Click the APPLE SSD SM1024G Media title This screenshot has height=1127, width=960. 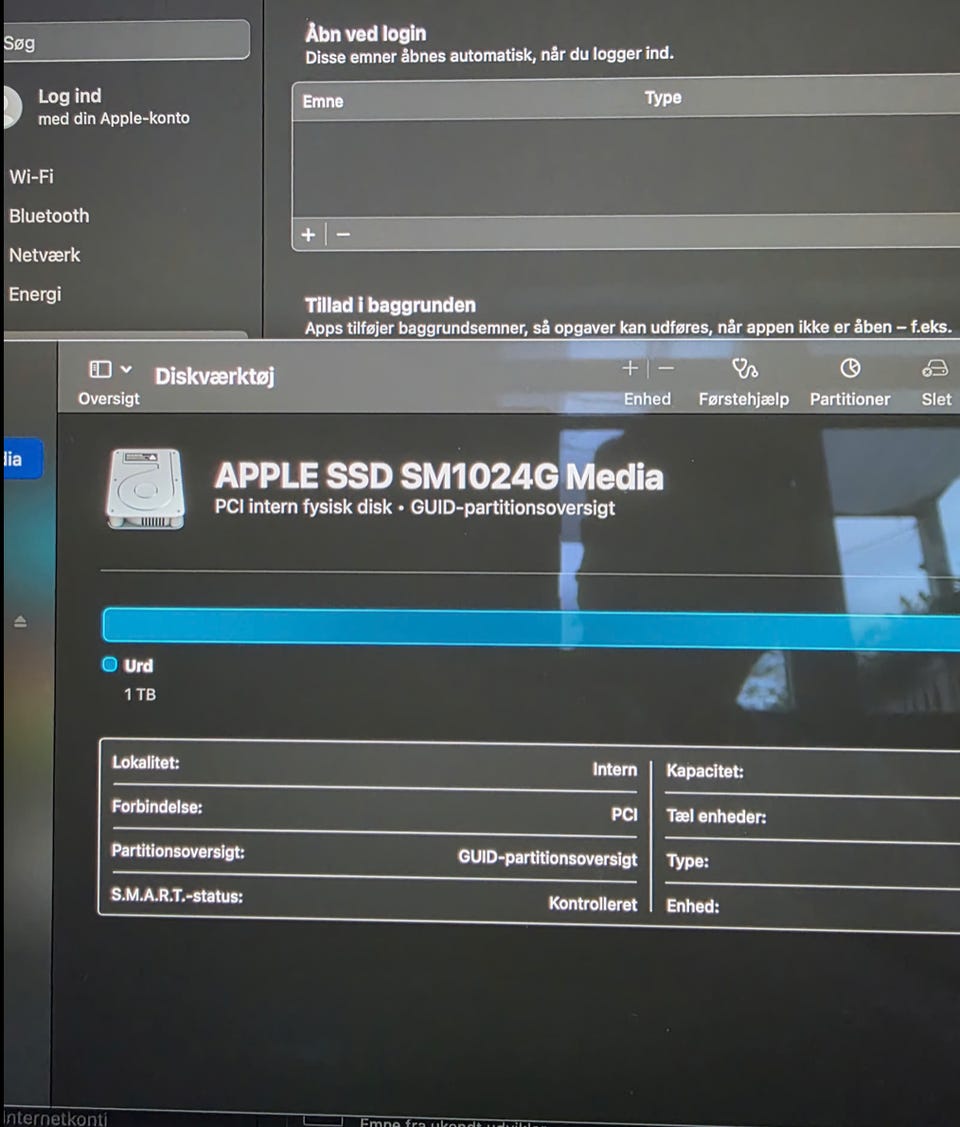click(x=438, y=476)
